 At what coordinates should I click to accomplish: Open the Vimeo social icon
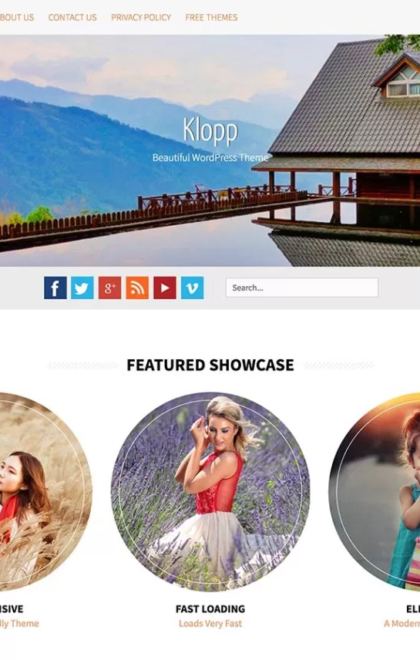coord(192,288)
